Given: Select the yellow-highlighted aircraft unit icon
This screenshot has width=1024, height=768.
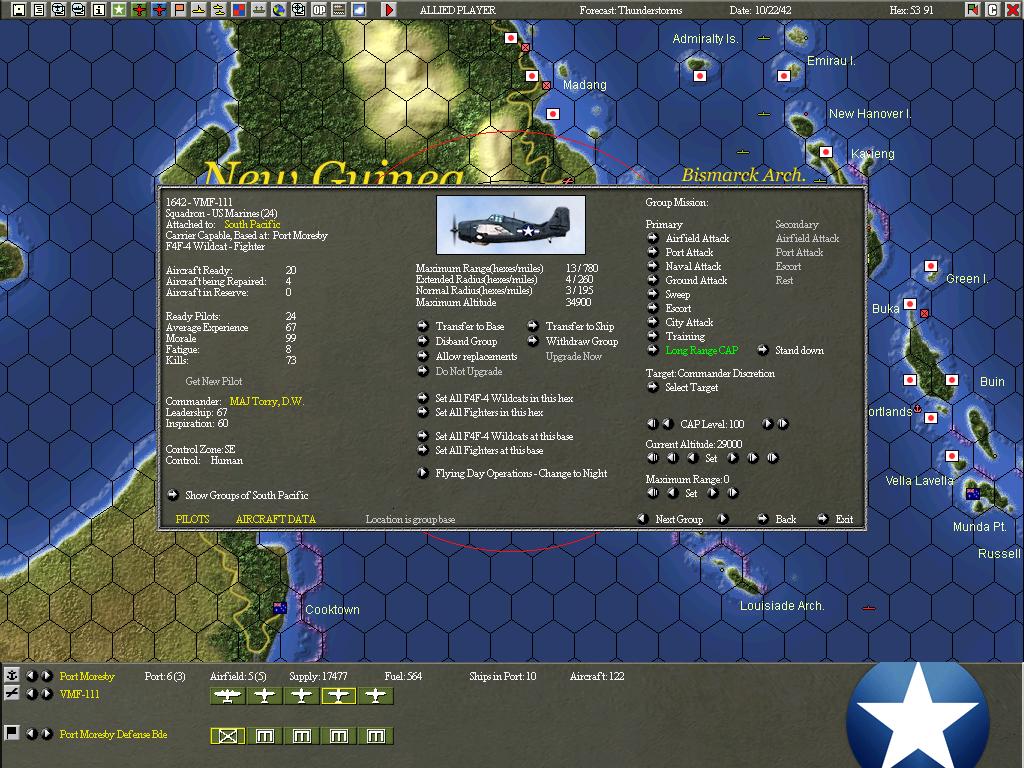Looking at the screenshot, I should pyautogui.click(x=338, y=696).
